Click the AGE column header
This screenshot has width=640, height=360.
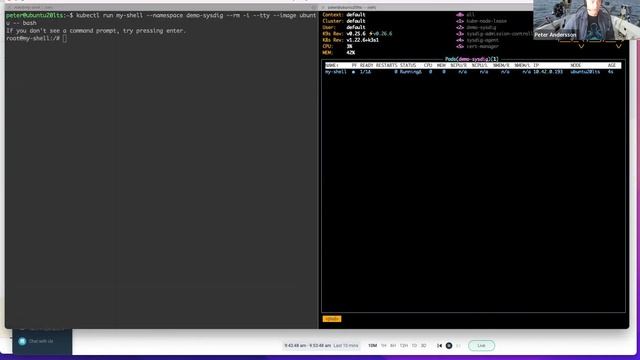(x=611, y=65)
